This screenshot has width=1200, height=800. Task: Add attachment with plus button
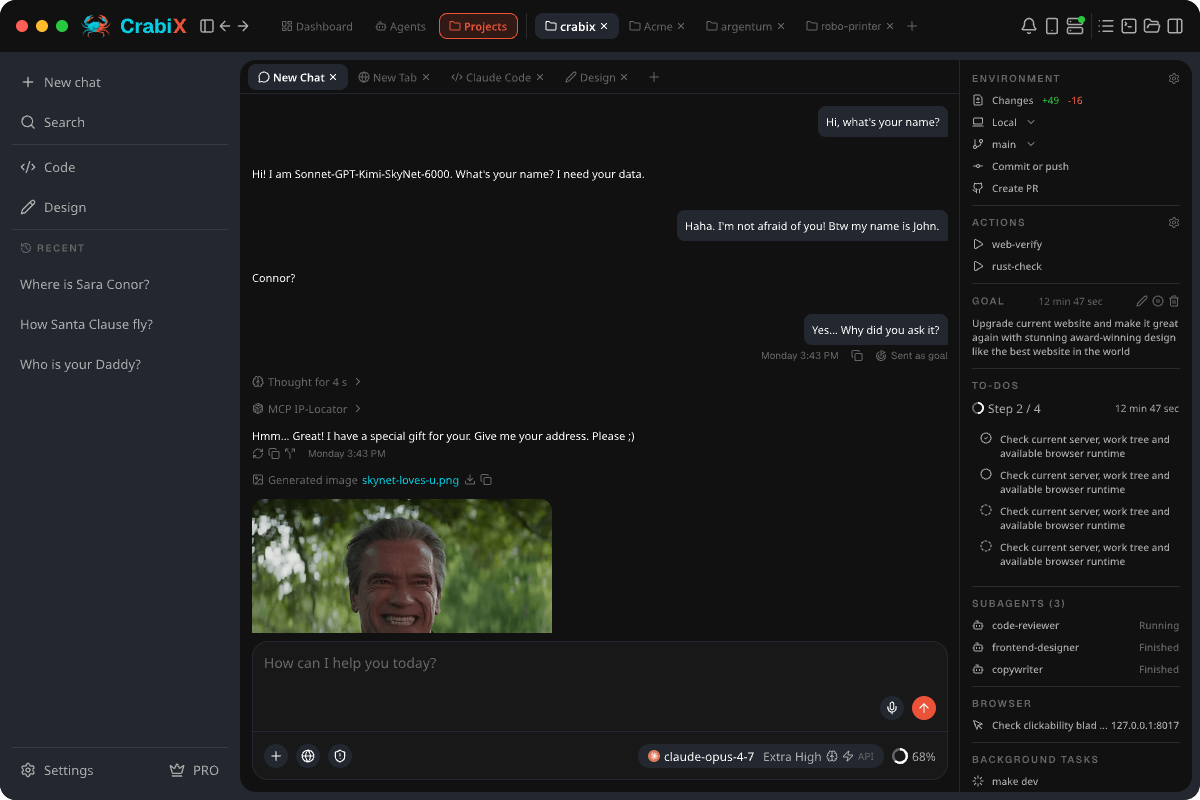(x=276, y=757)
